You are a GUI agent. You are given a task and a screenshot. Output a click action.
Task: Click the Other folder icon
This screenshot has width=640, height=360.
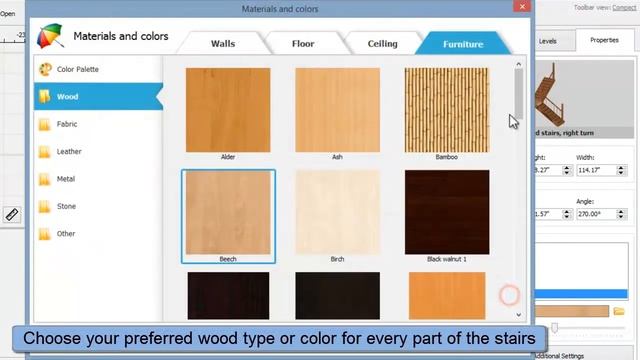tap(44, 233)
